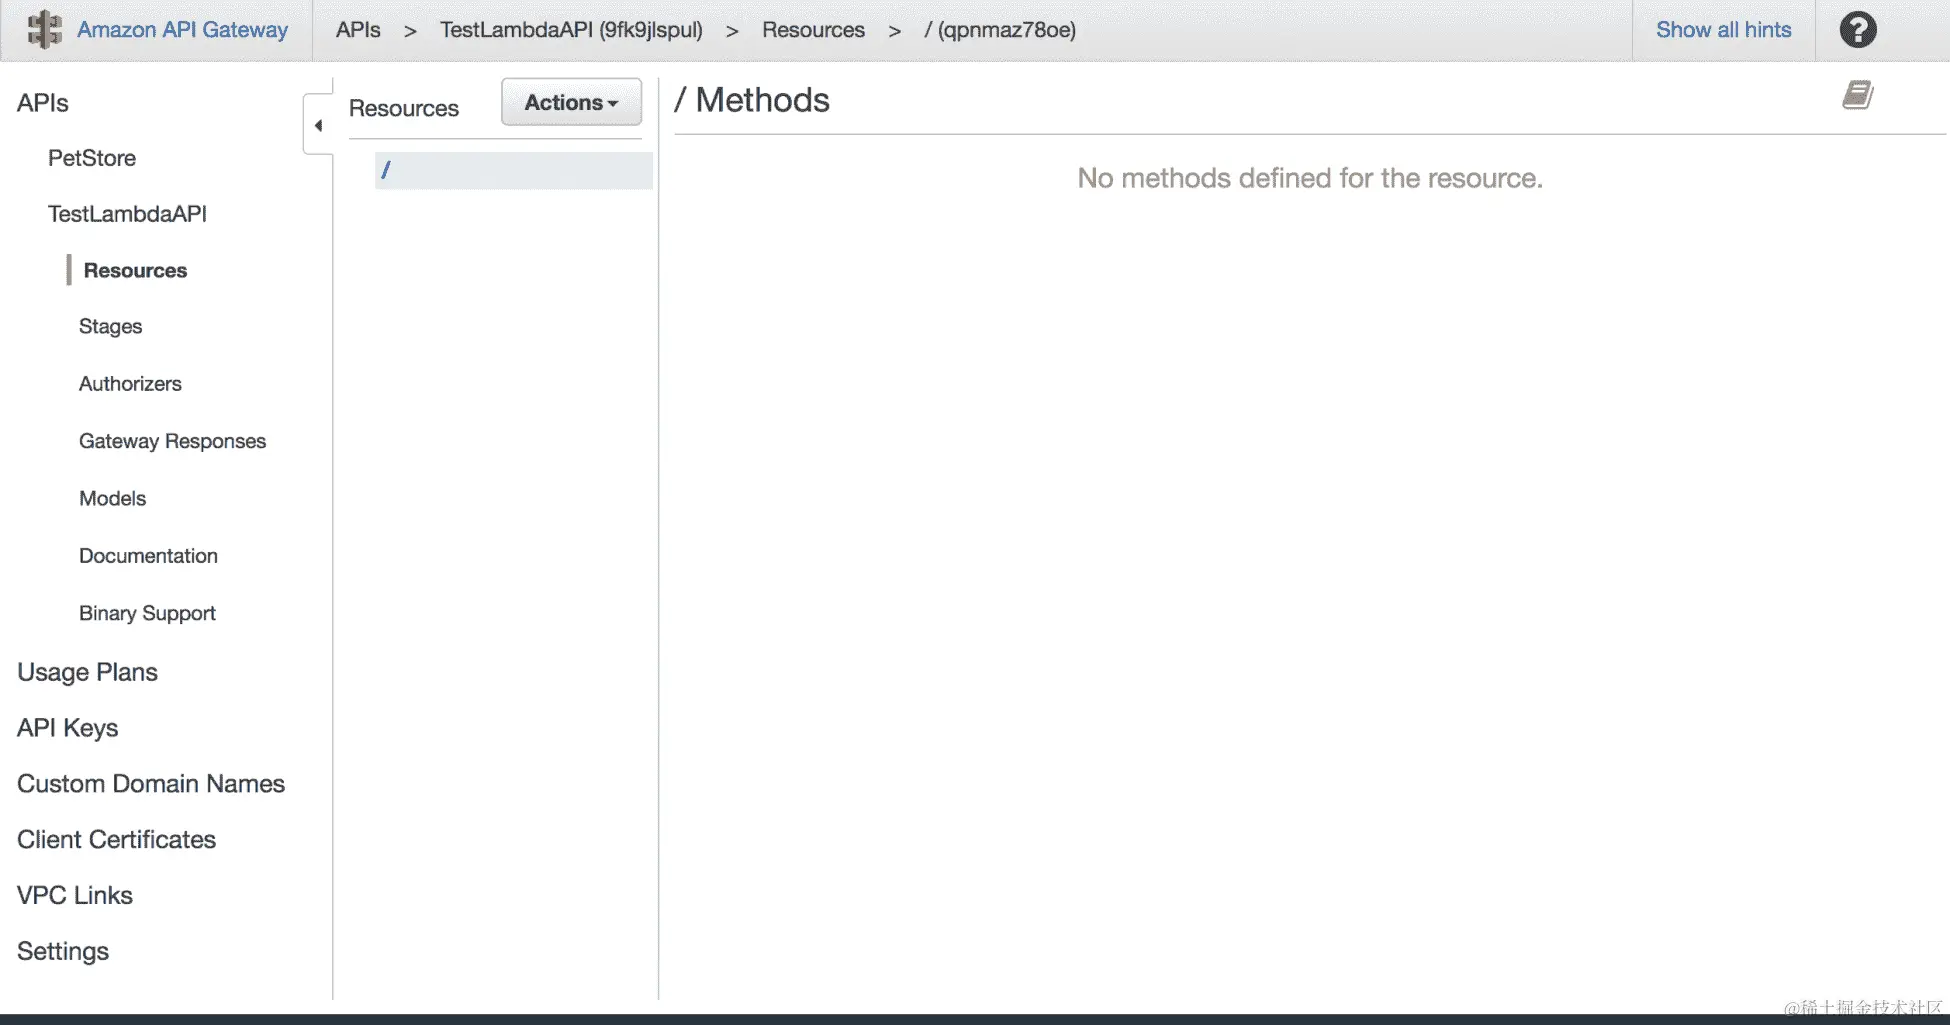Open the Models page
The height and width of the screenshot is (1025, 1950).
[112, 498]
